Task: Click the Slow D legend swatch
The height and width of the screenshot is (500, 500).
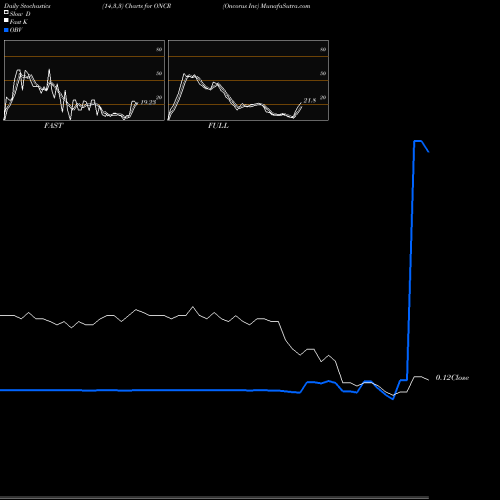Action: point(6,13)
